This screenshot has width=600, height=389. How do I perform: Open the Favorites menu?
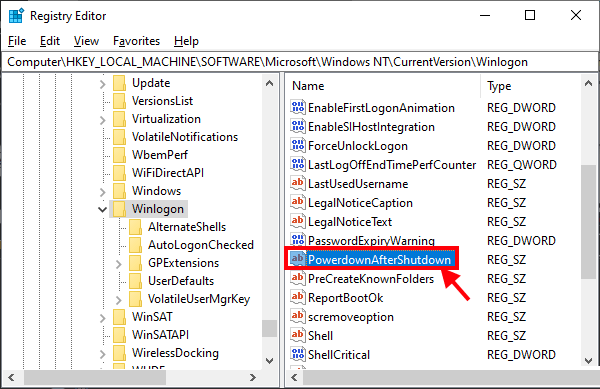pyautogui.click(x=136, y=41)
